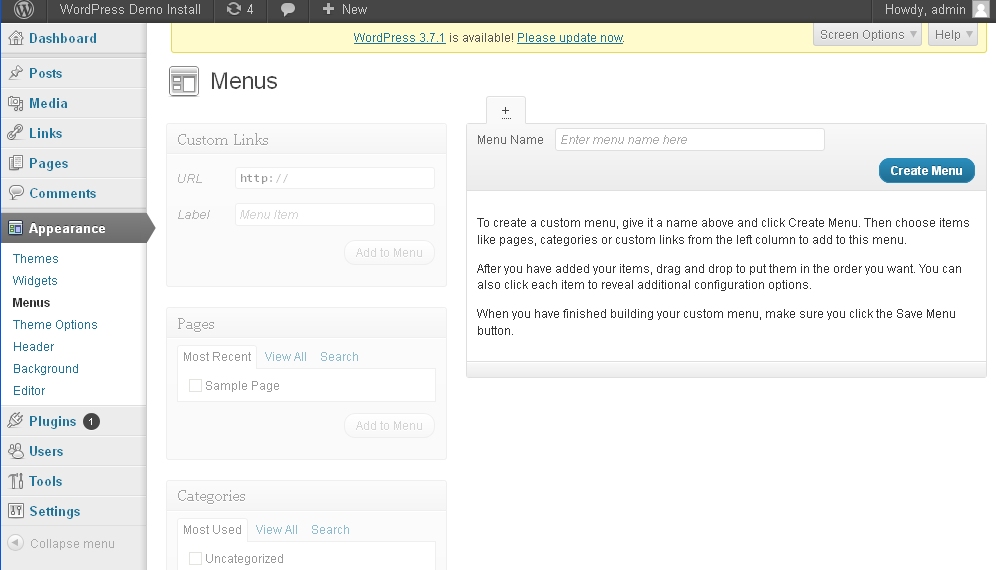
Task: Click Add to Menu under Pages
Action: click(389, 425)
